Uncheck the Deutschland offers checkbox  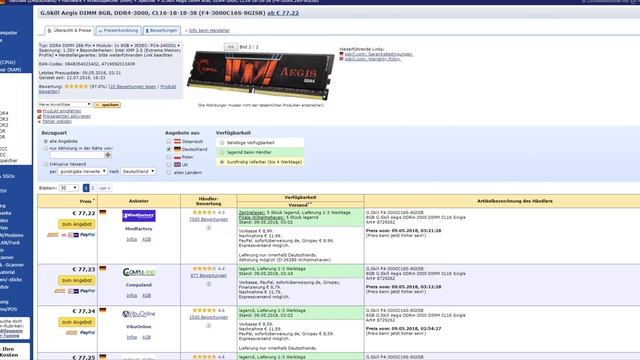pyautogui.click(x=169, y=149)
